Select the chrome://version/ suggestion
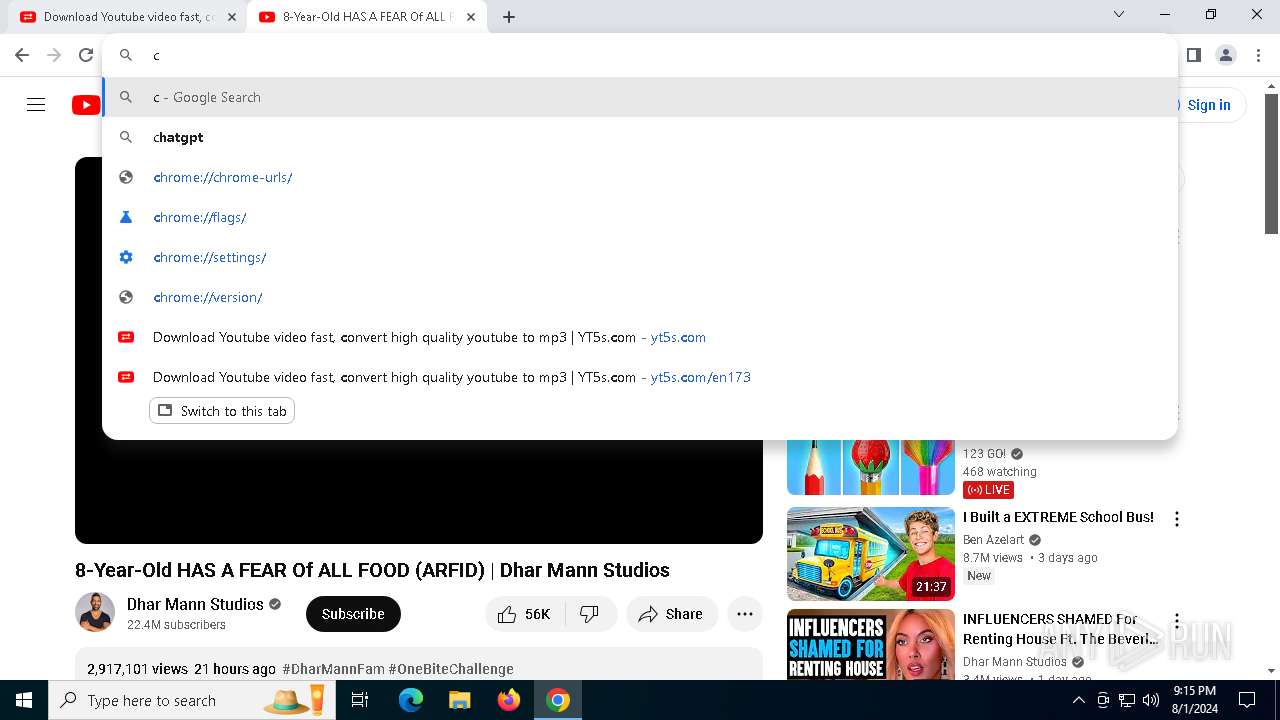Viewport: 1280px width, 720px height. (x=640, y=297)
